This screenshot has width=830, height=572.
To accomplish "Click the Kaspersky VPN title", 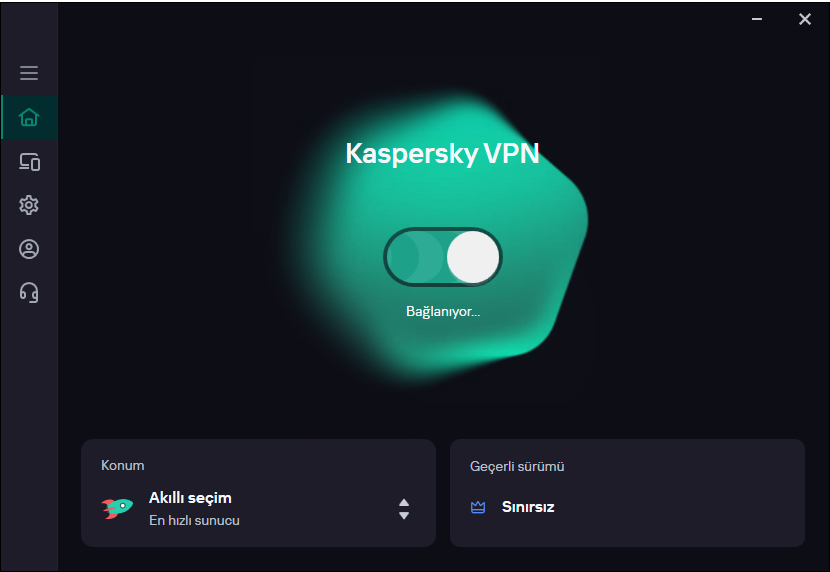I will [442, 153].
